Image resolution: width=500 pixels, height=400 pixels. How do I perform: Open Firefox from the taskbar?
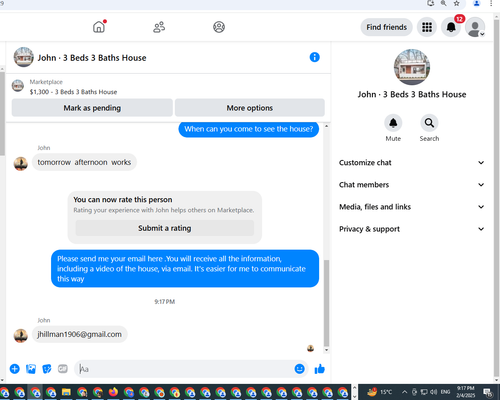click(113, 392)
